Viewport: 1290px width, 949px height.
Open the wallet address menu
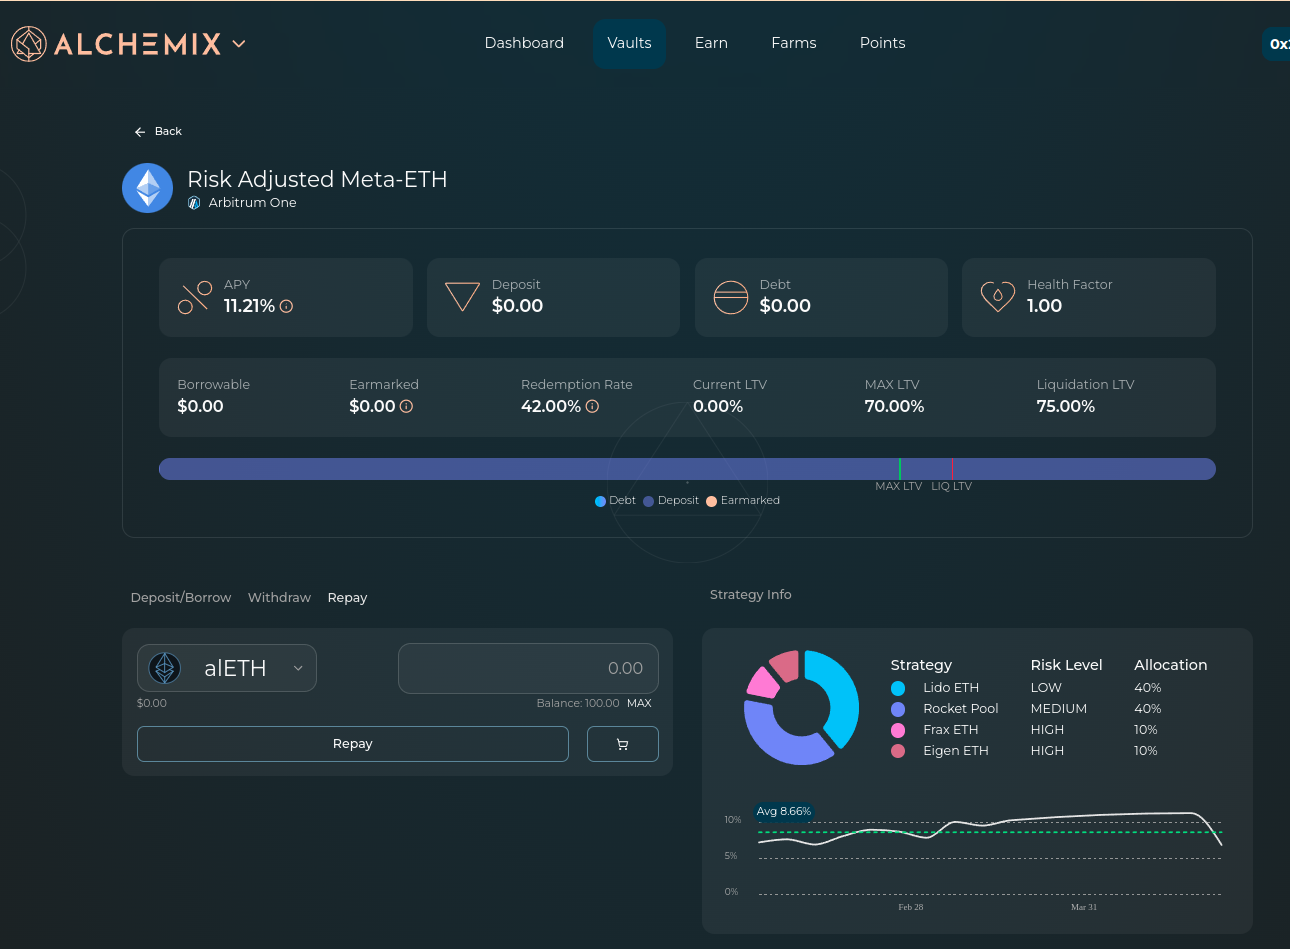point(1277,44)
